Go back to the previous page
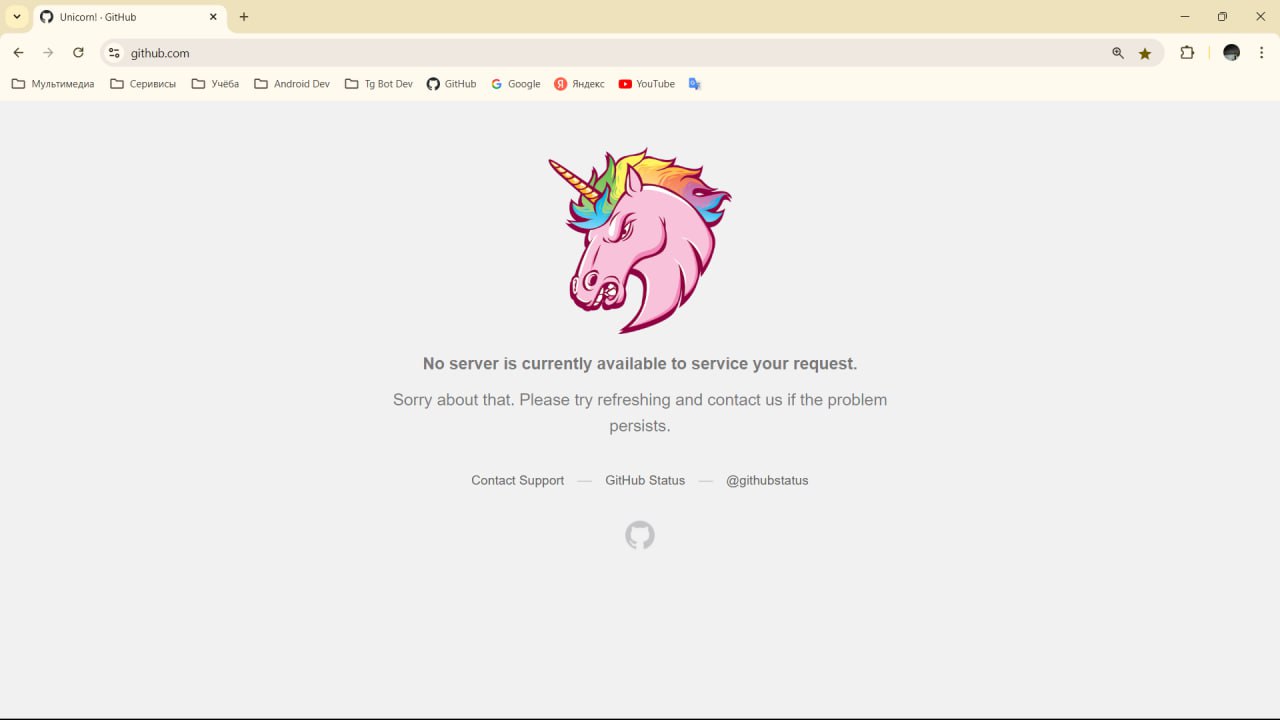 click(x=18, y=53)
